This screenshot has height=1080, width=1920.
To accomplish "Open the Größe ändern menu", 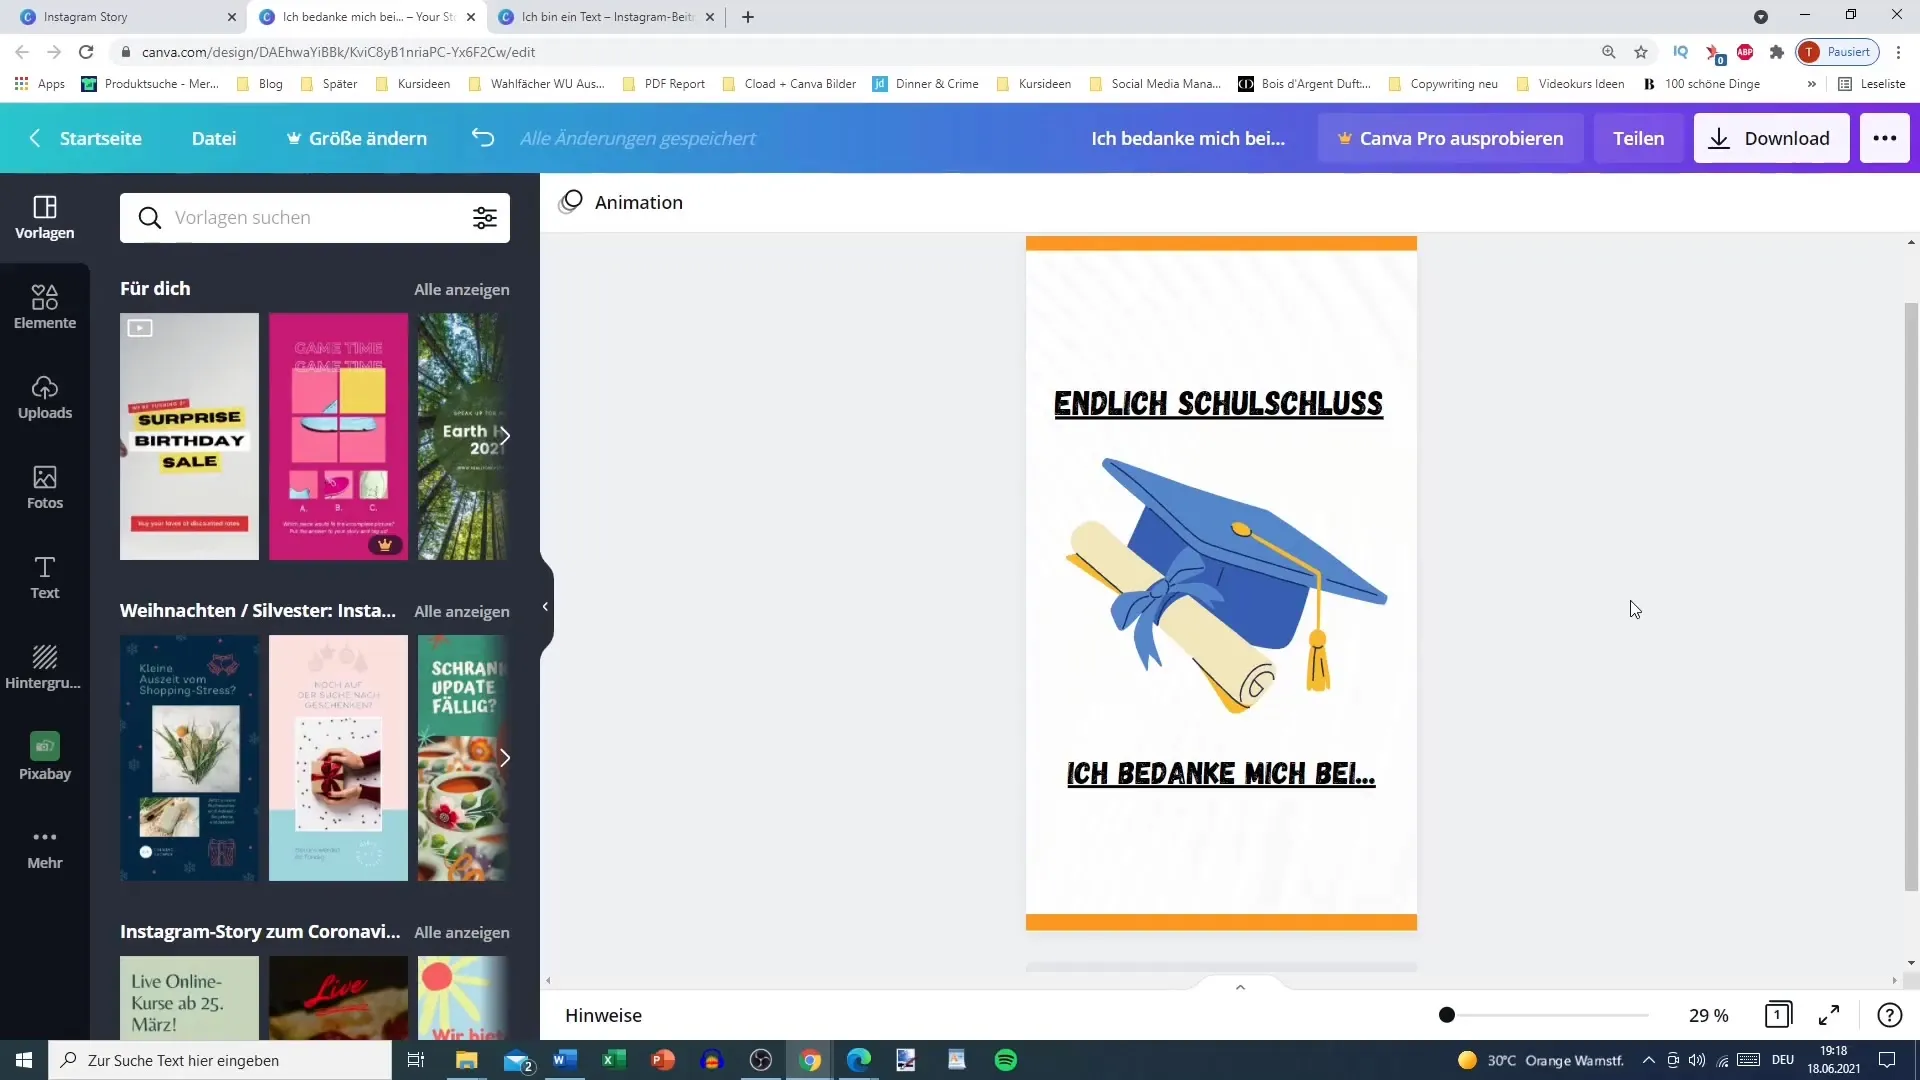I will point(357,138).
